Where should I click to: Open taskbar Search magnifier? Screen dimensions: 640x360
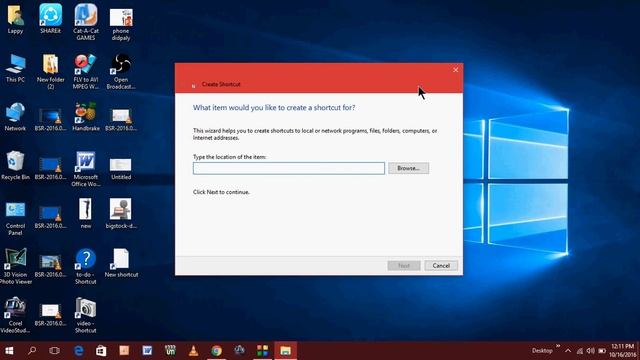click(x=32, y=351)
